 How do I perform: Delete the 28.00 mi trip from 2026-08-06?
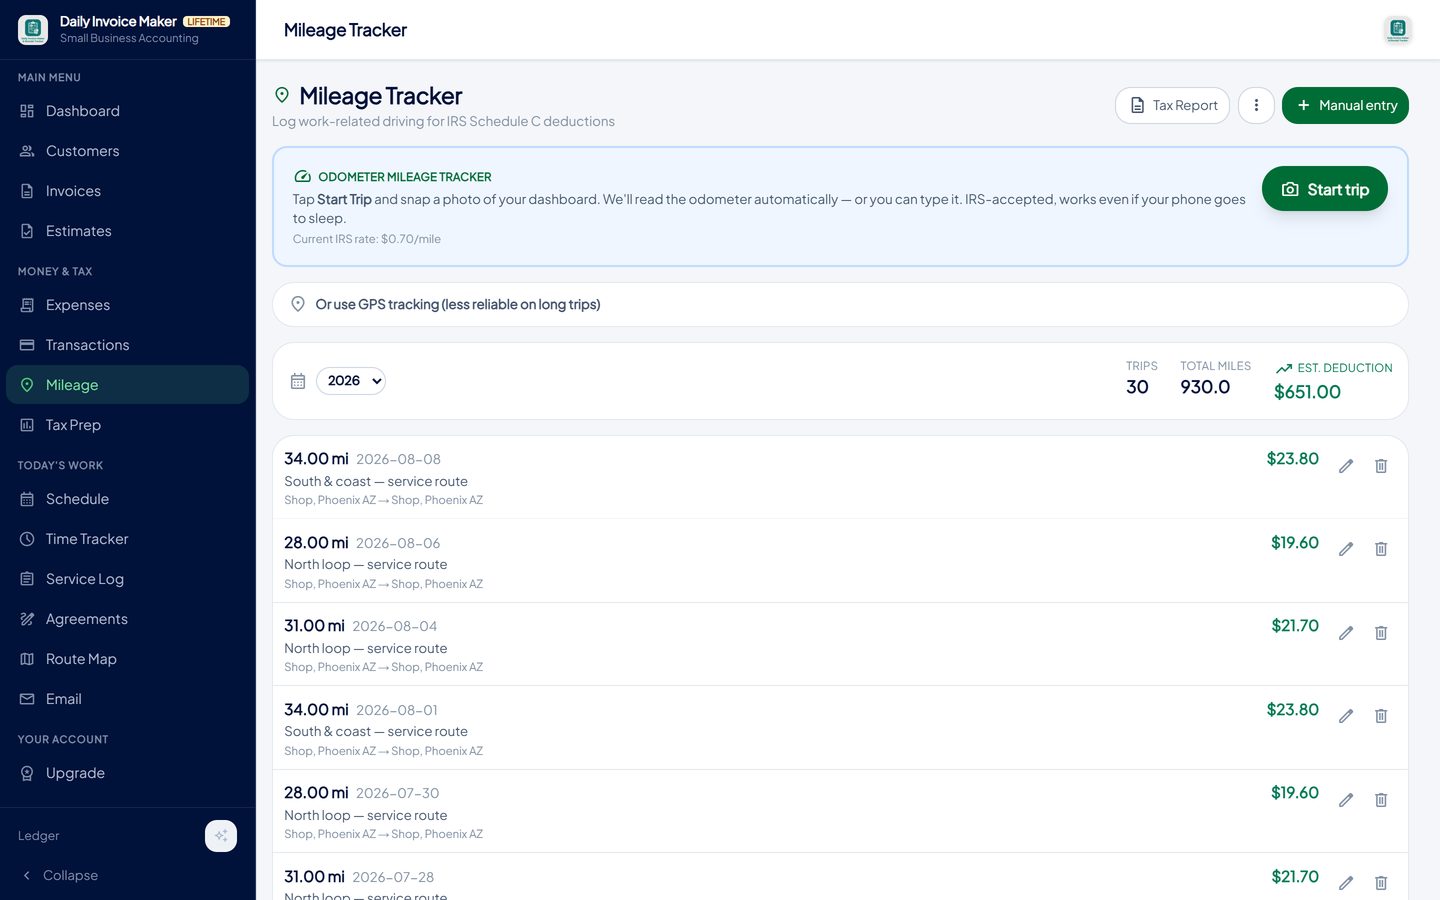tap(1381, 549)
